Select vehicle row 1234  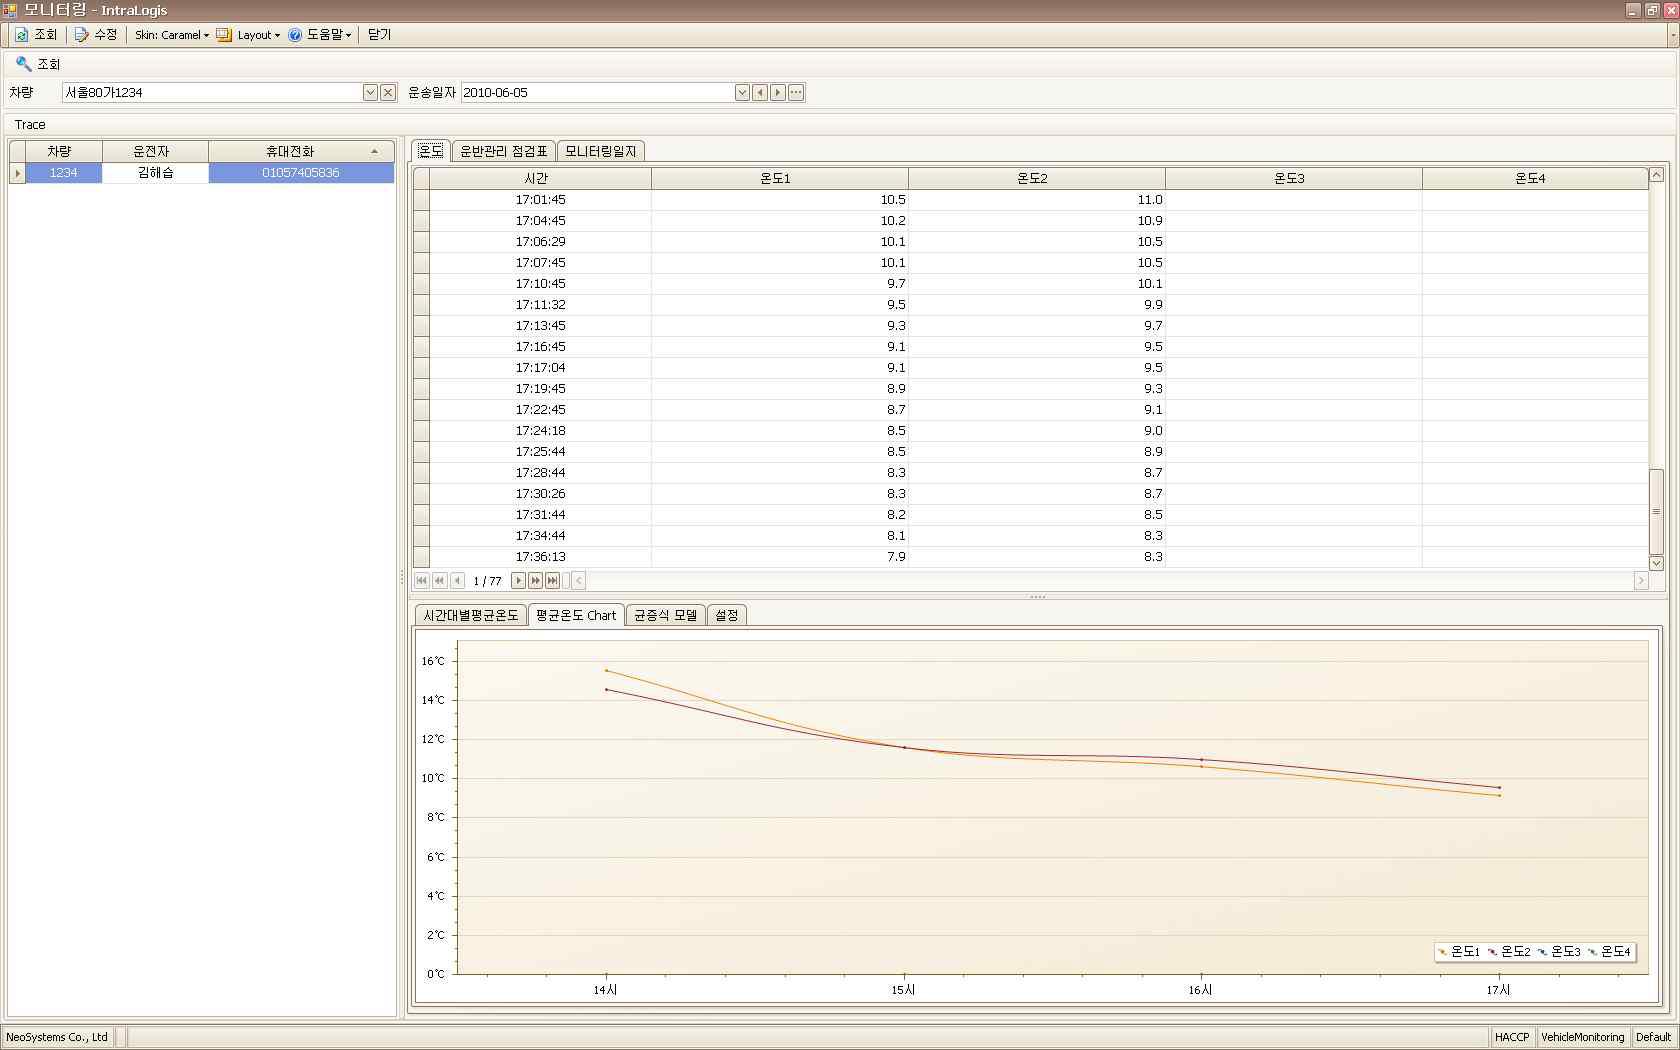coord(64,173)
